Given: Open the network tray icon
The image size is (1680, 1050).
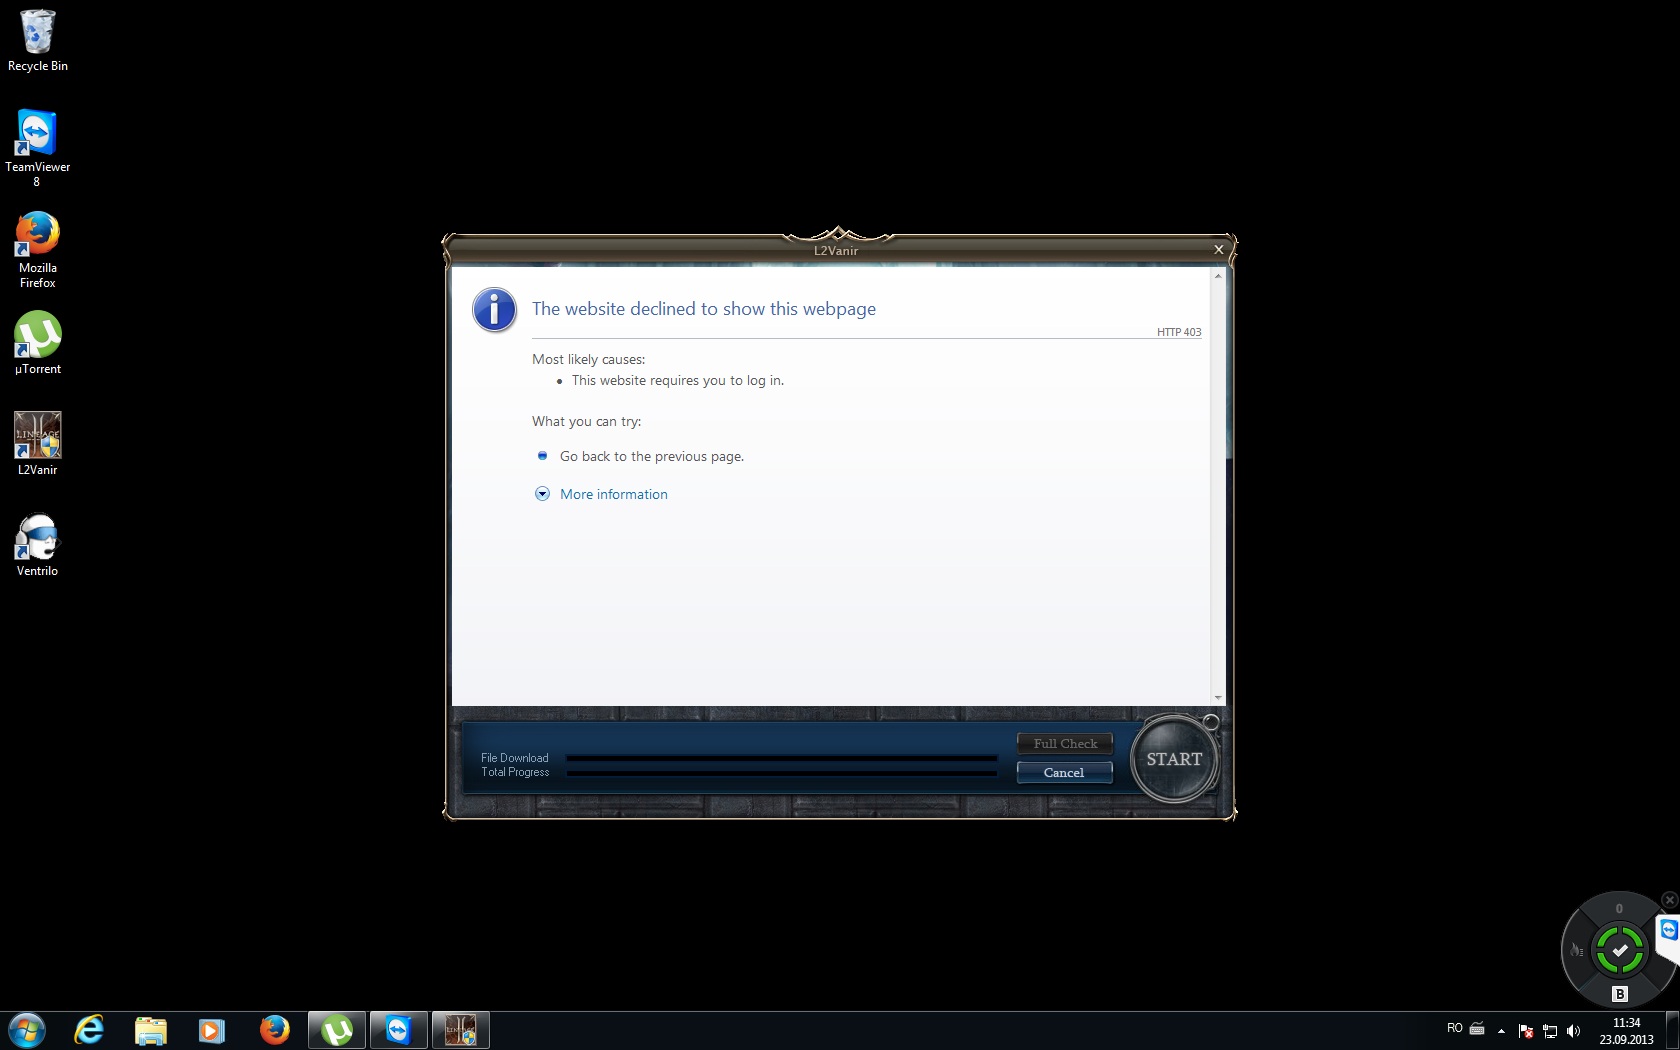Looking at the screenshot, I should pos(1550,1031).
